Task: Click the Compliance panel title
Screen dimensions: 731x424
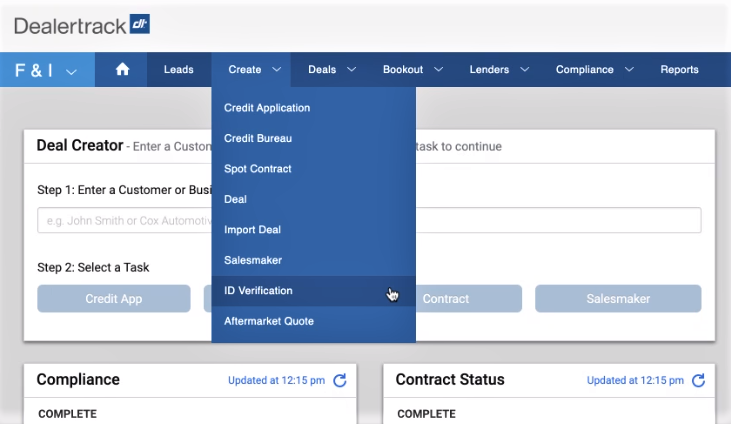Action: 78,380
